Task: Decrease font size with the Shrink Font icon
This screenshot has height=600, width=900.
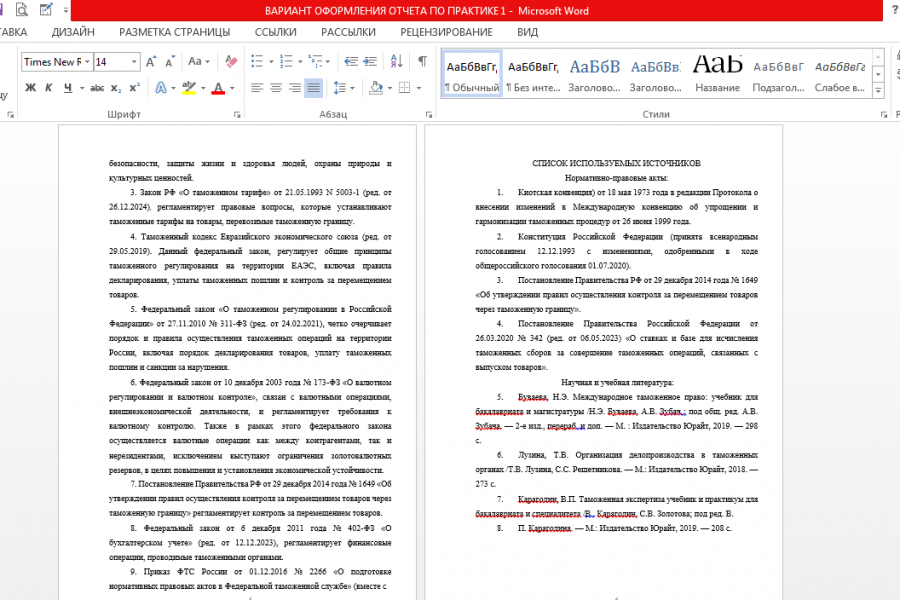Action: [x=170, y=61]
